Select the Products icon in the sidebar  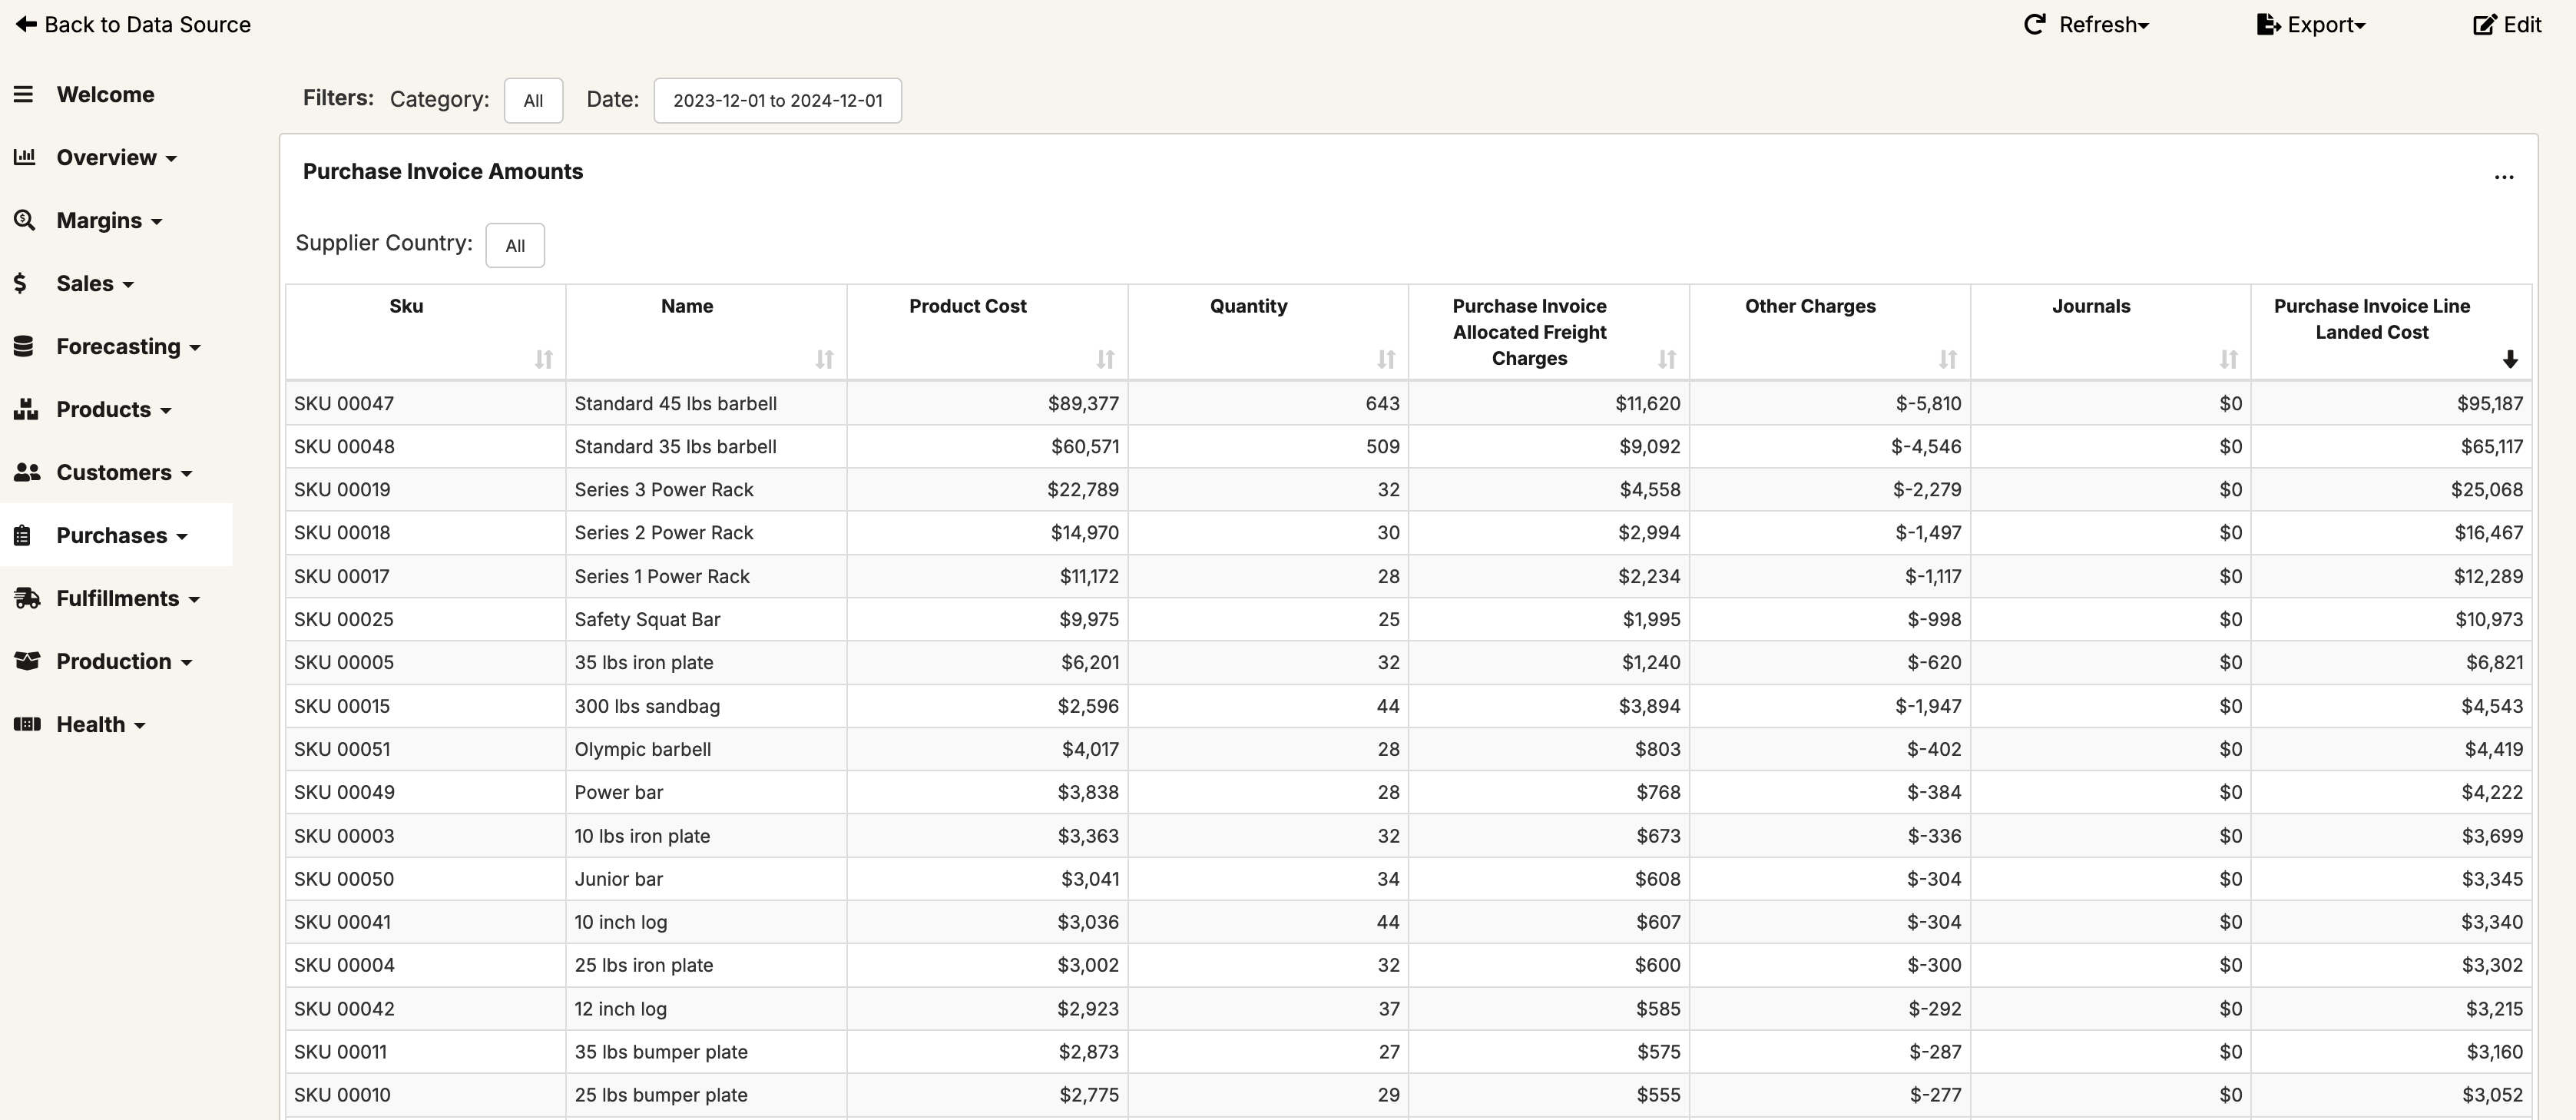[25, 409]
